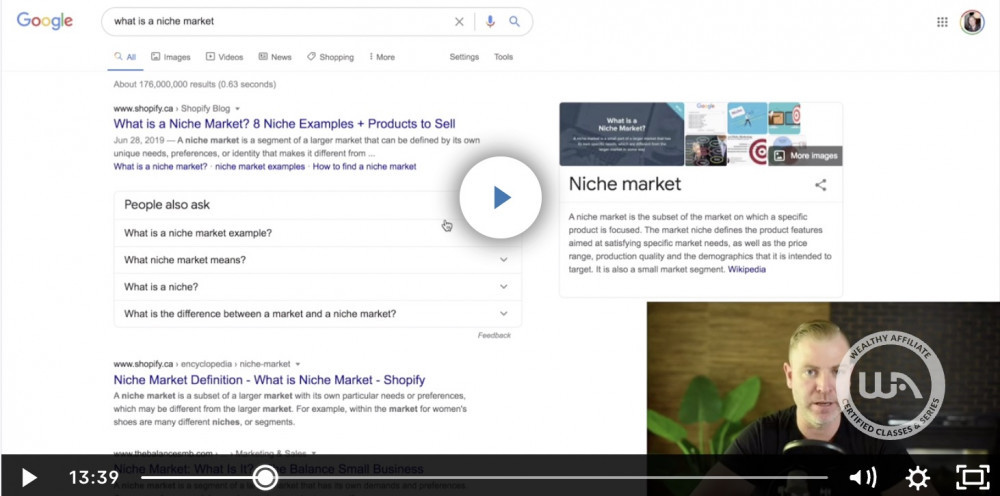This screenshot has height=496, width=1000.
Task: Expand 'What is a niche market example?' question
Action: (318, 233)
